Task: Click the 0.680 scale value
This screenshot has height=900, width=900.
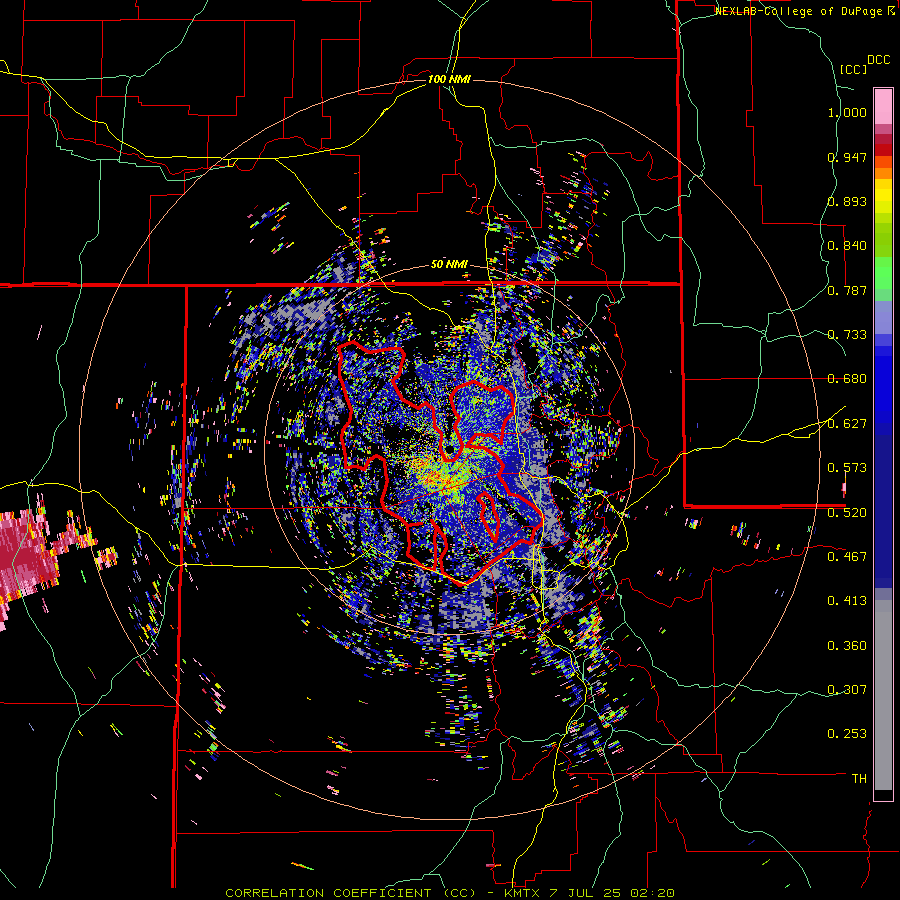Action: (x=847, y=379)
